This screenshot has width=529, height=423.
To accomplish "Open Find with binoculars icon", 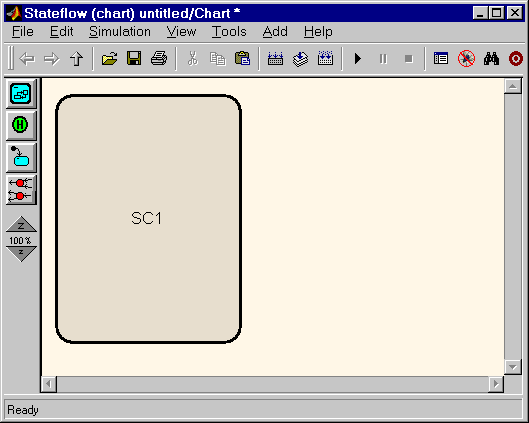I will click(x=491, y=59).
